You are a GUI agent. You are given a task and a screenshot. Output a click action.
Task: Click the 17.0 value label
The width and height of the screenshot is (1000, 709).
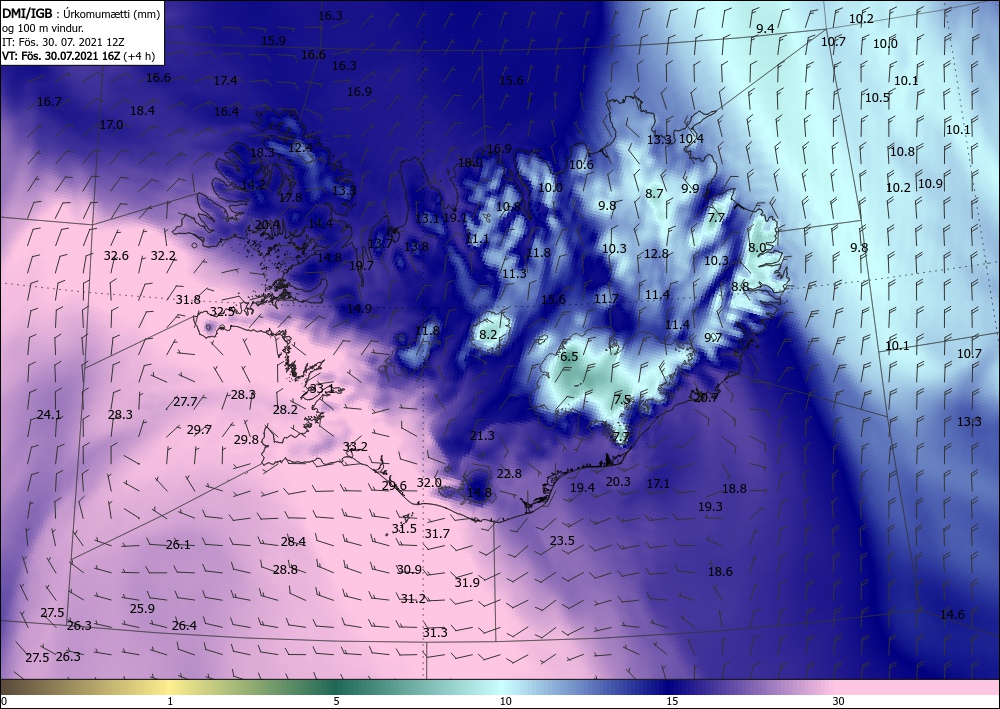tap(111, 124)
